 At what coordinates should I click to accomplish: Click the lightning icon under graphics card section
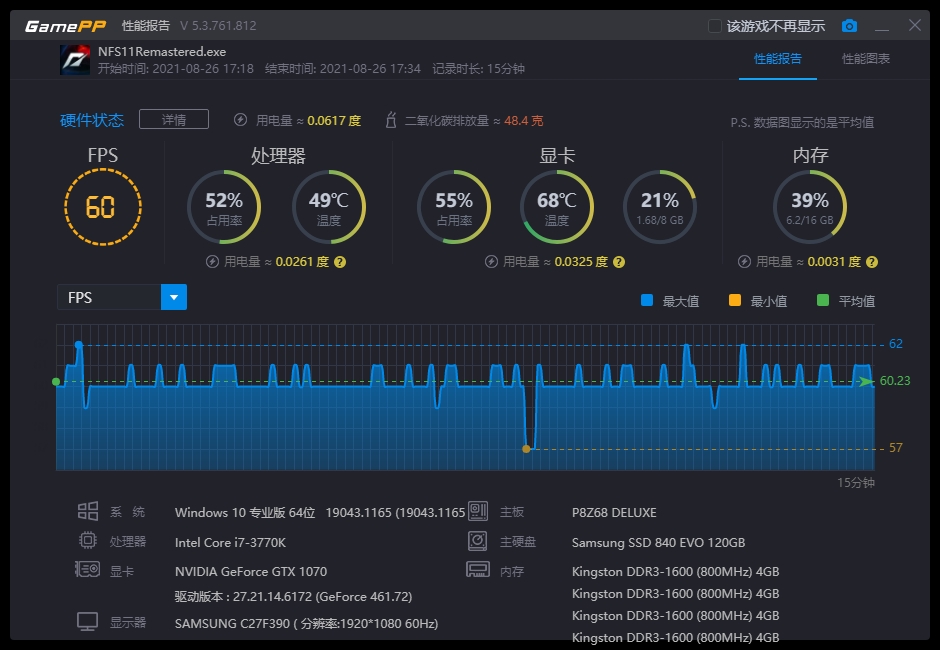492,261
